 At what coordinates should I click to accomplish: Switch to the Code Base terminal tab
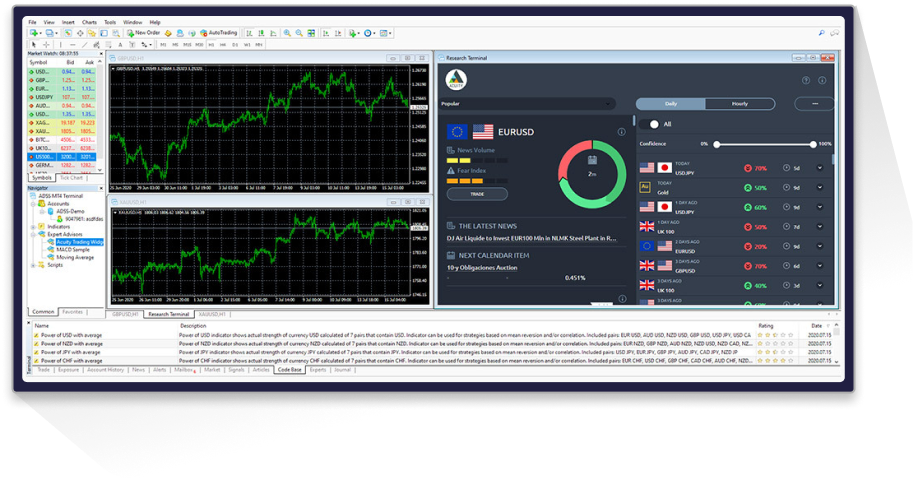click(289, 370)
